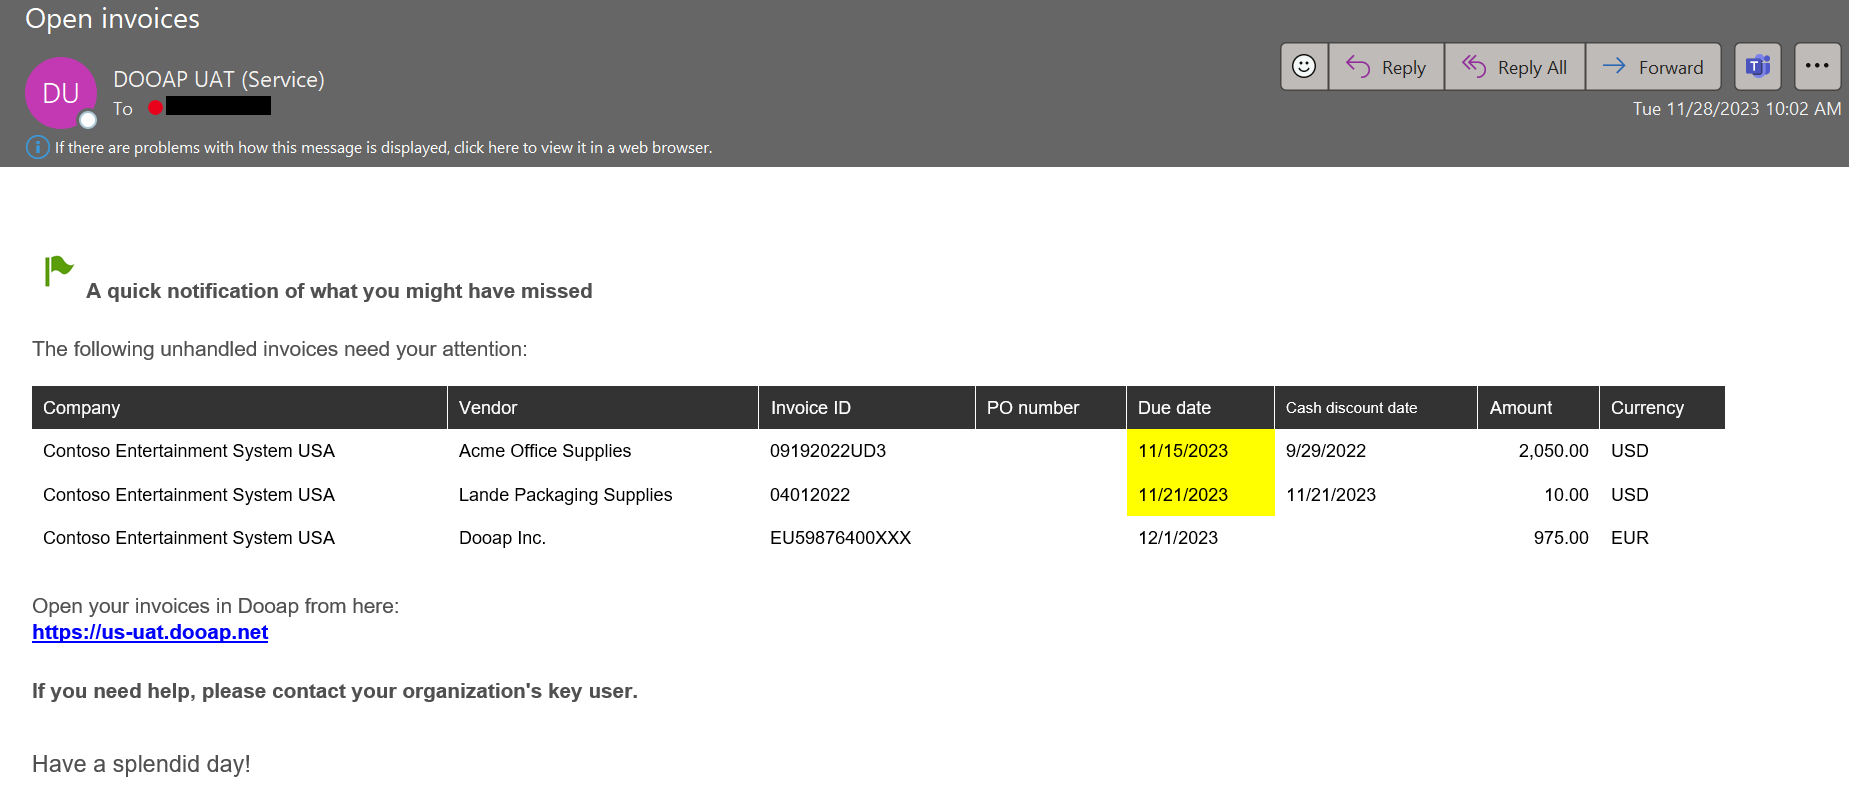Screen dimensions: 1849x789
Task: Click the redacted recipient name
Action: pos(218,106)
